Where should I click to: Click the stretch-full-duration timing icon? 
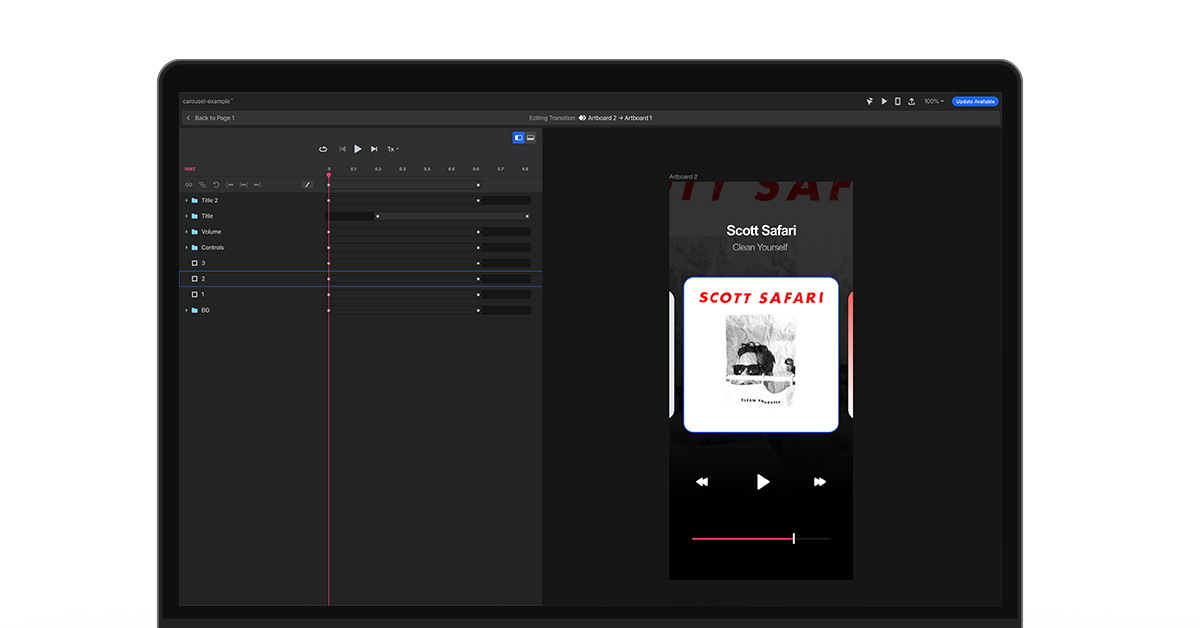point(243,184)
